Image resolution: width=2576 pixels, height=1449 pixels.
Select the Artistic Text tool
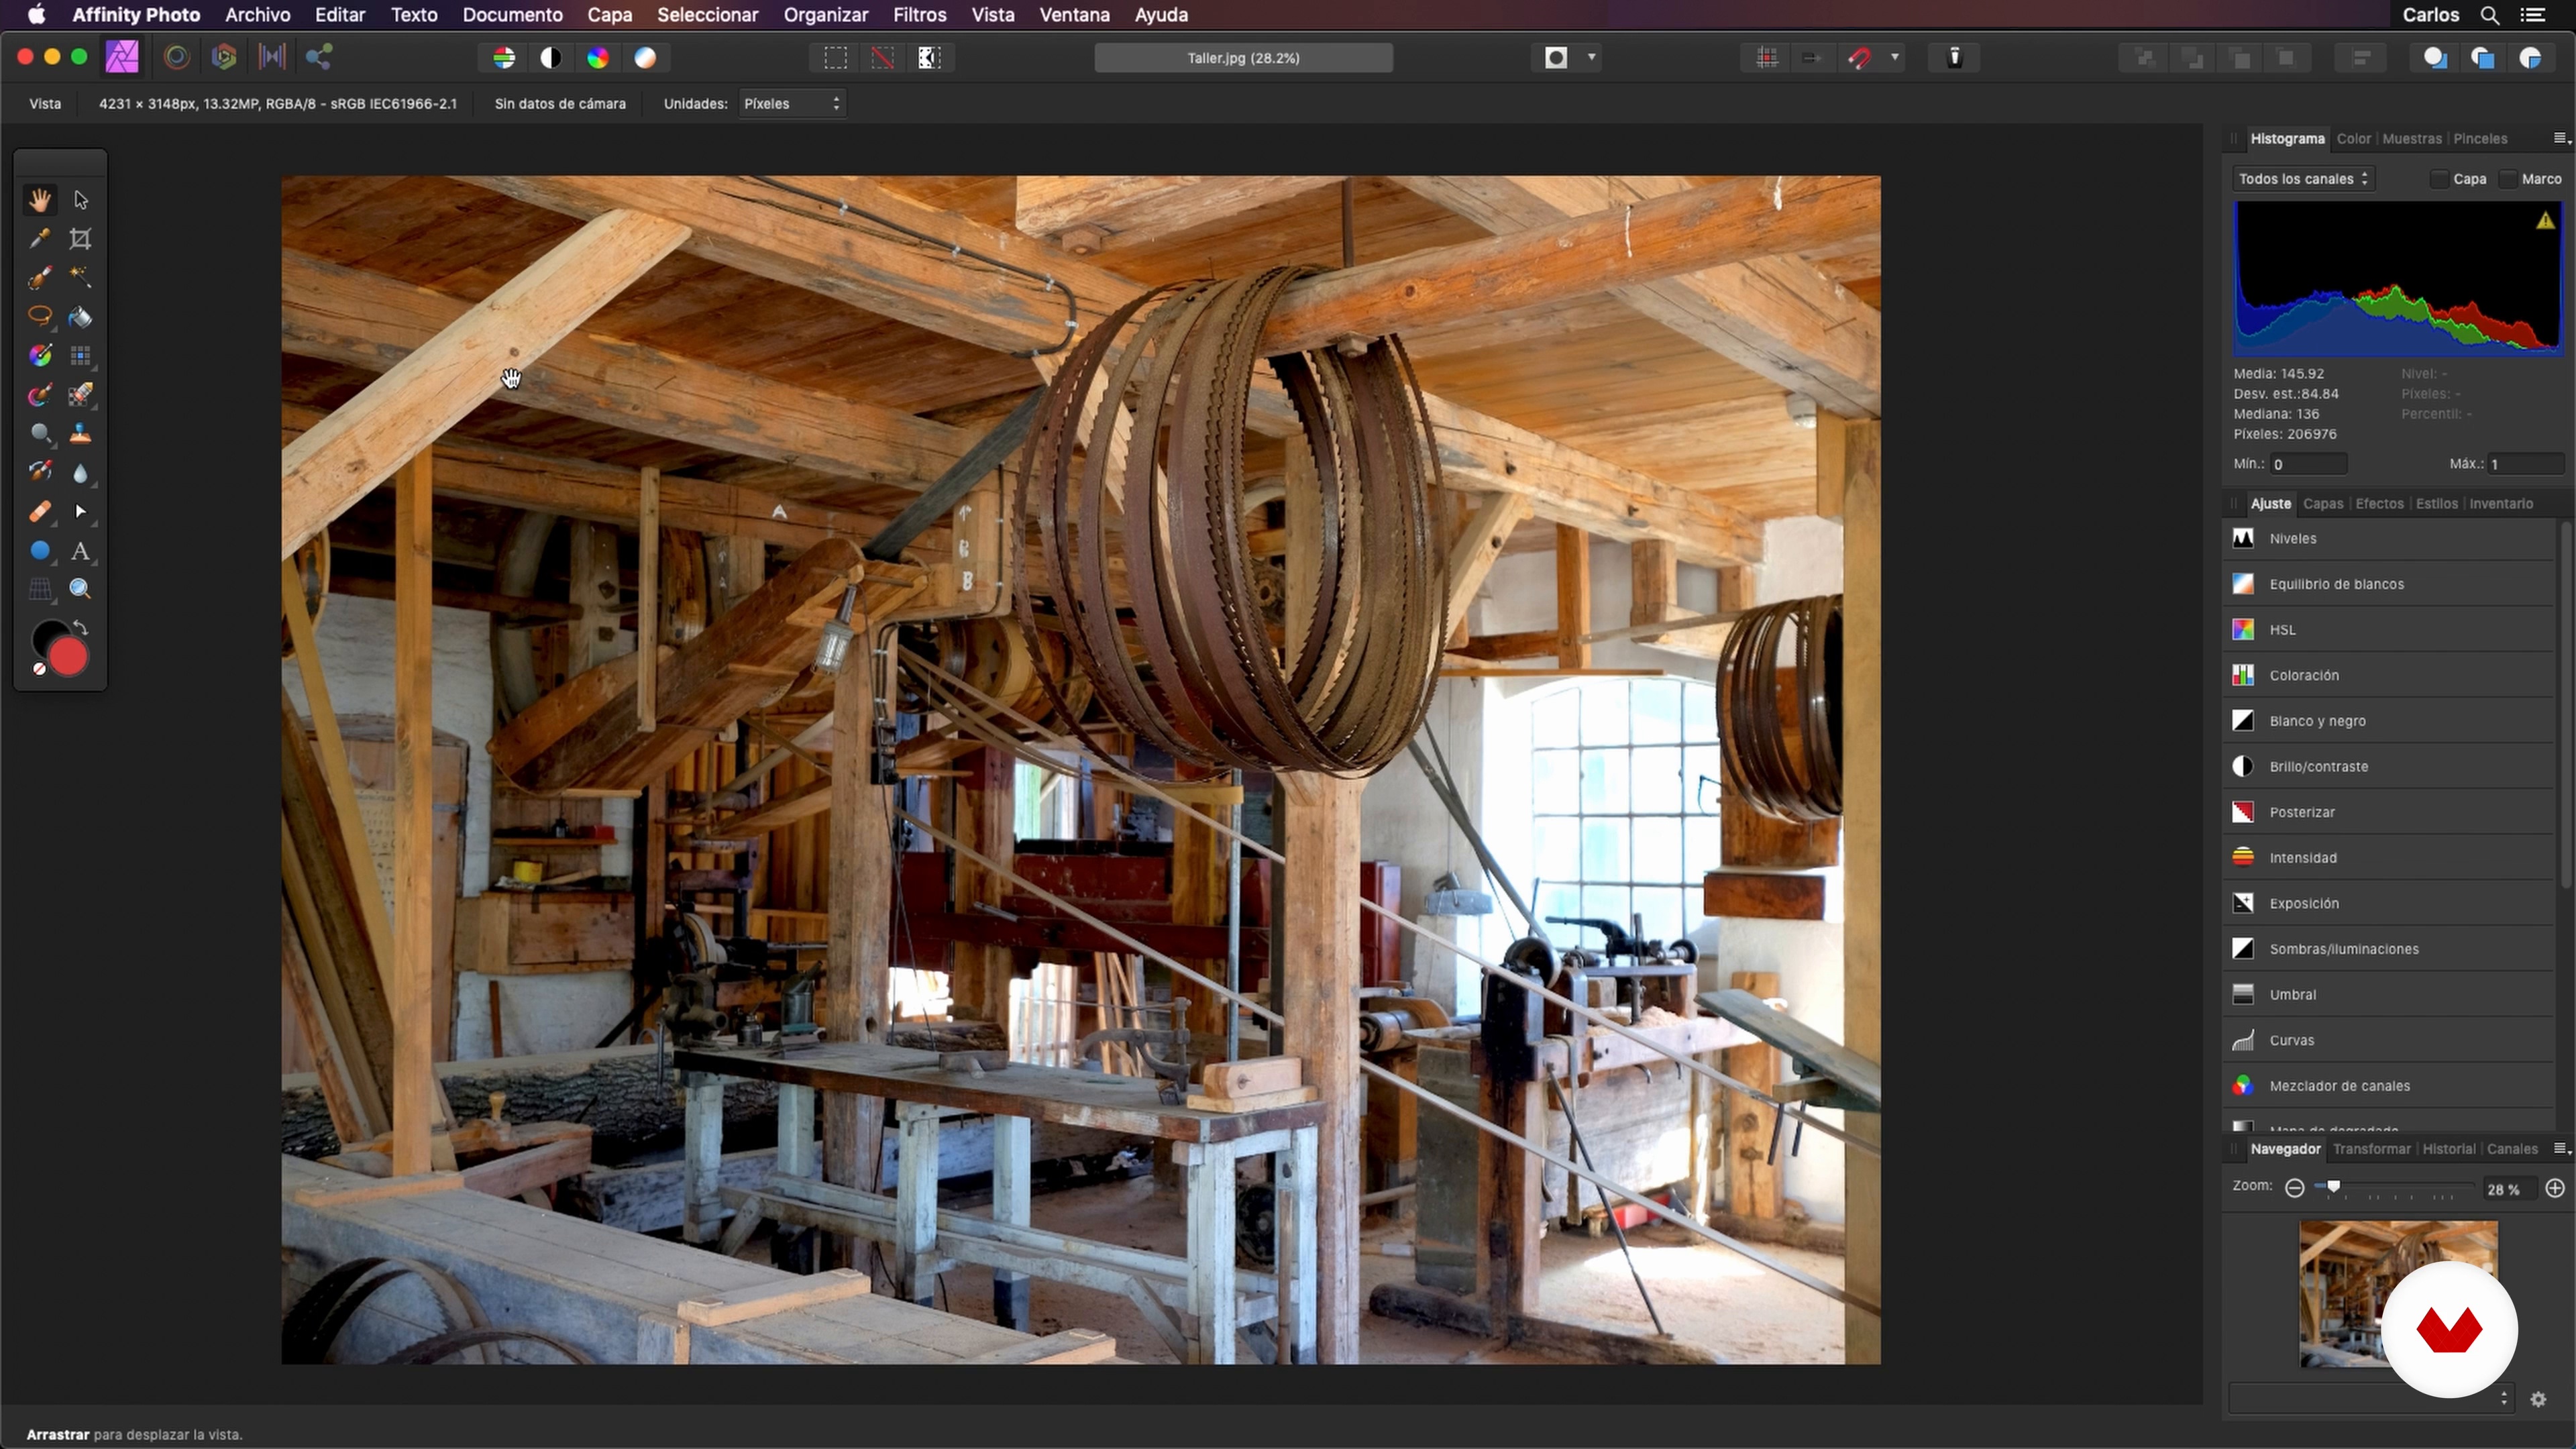(81, 551)
